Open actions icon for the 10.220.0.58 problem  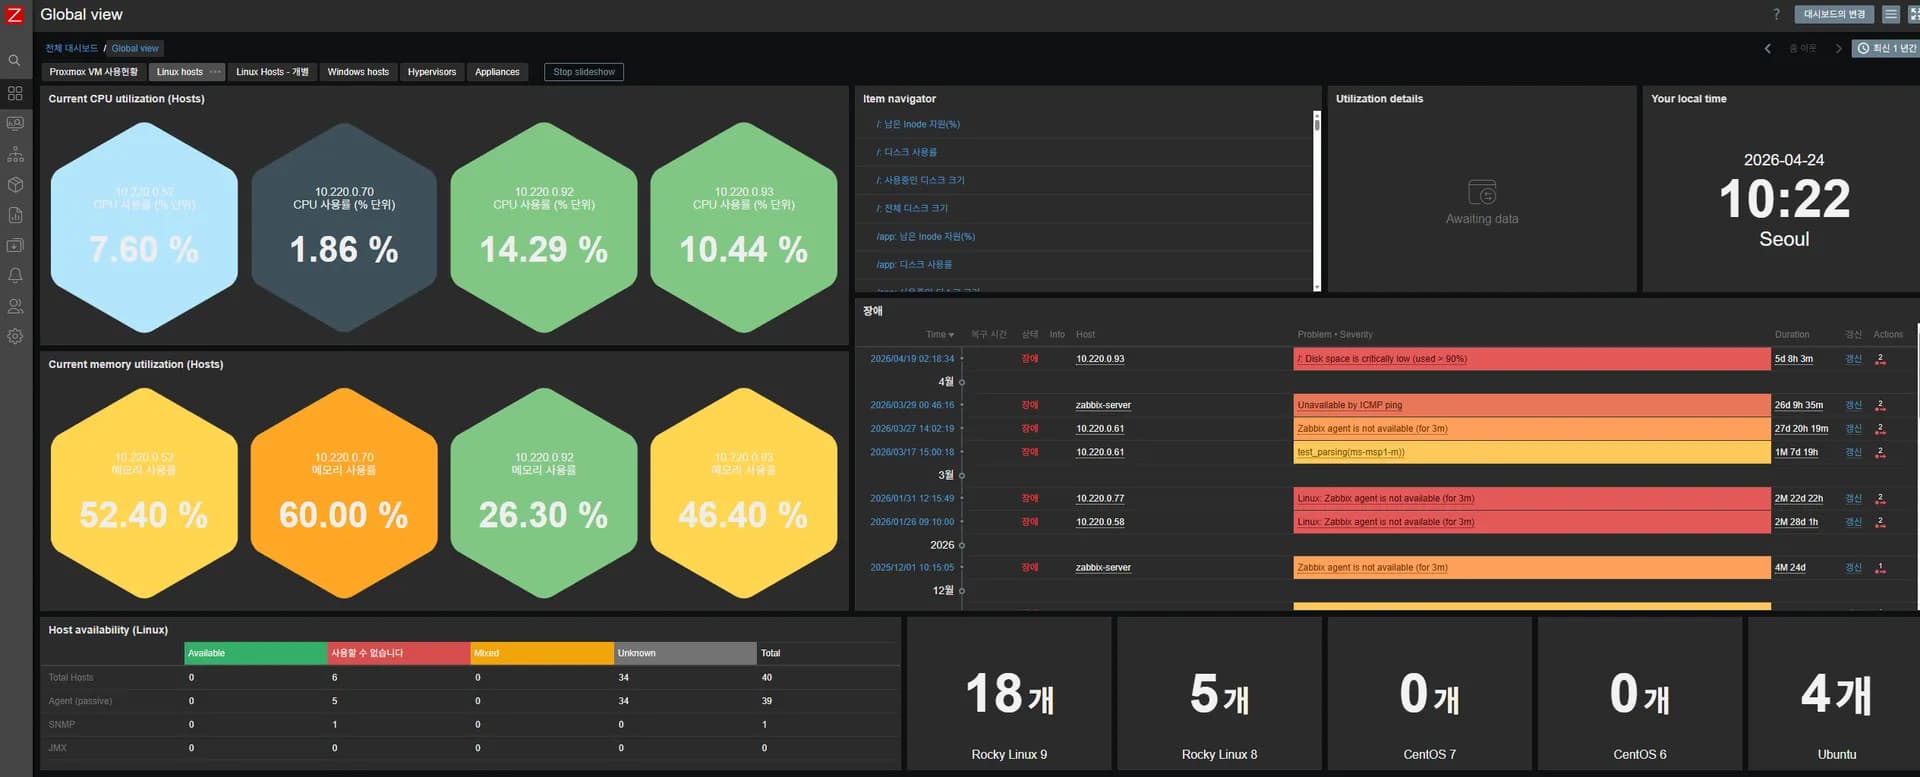[1880, 522]
